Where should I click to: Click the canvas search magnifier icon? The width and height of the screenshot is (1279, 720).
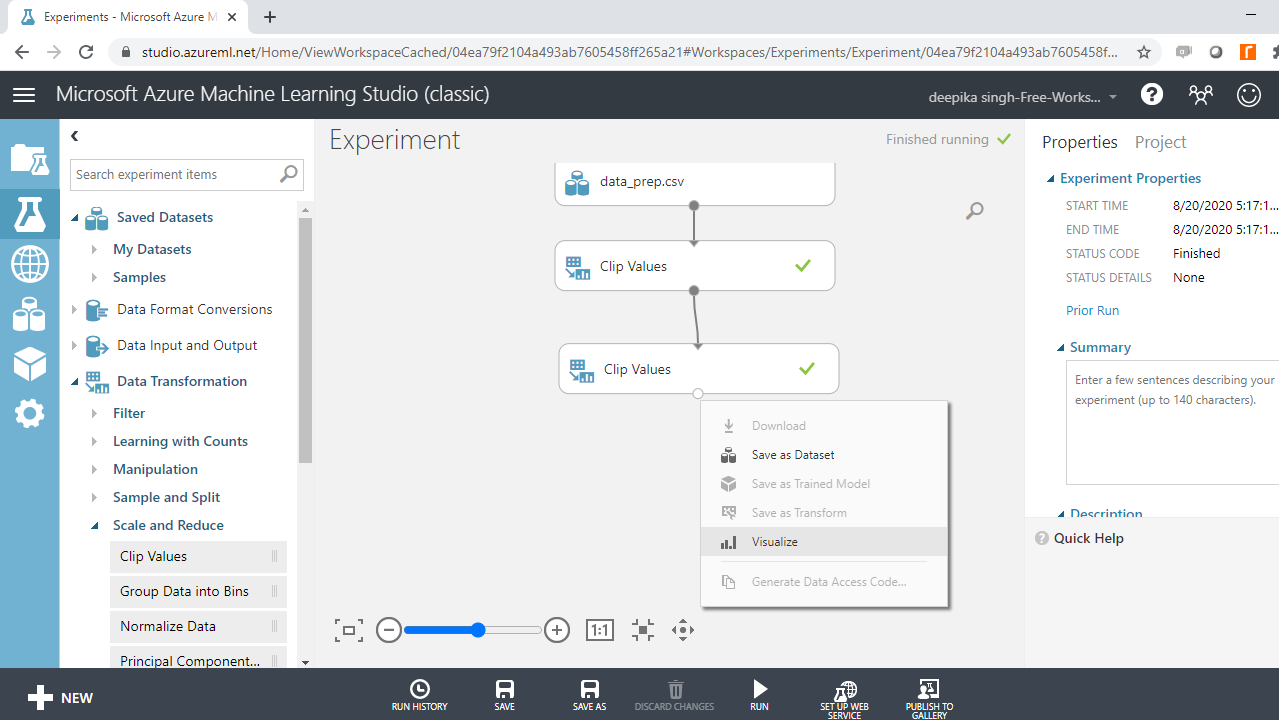(x=974, y=211)
